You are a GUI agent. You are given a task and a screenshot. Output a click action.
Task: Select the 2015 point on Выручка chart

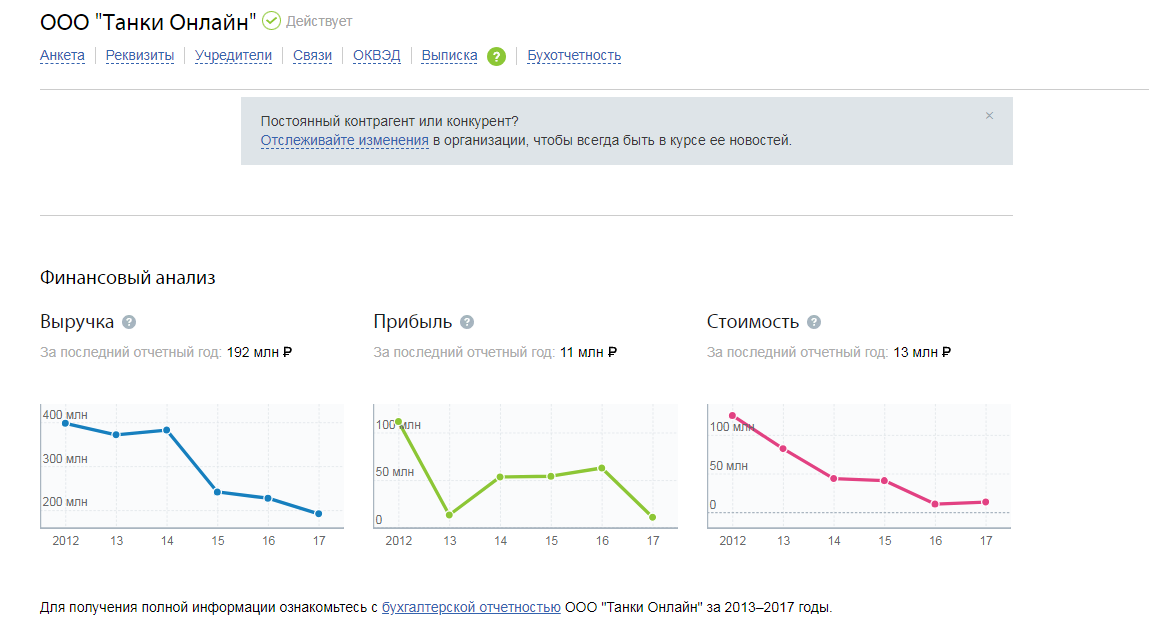click(217, 492)
